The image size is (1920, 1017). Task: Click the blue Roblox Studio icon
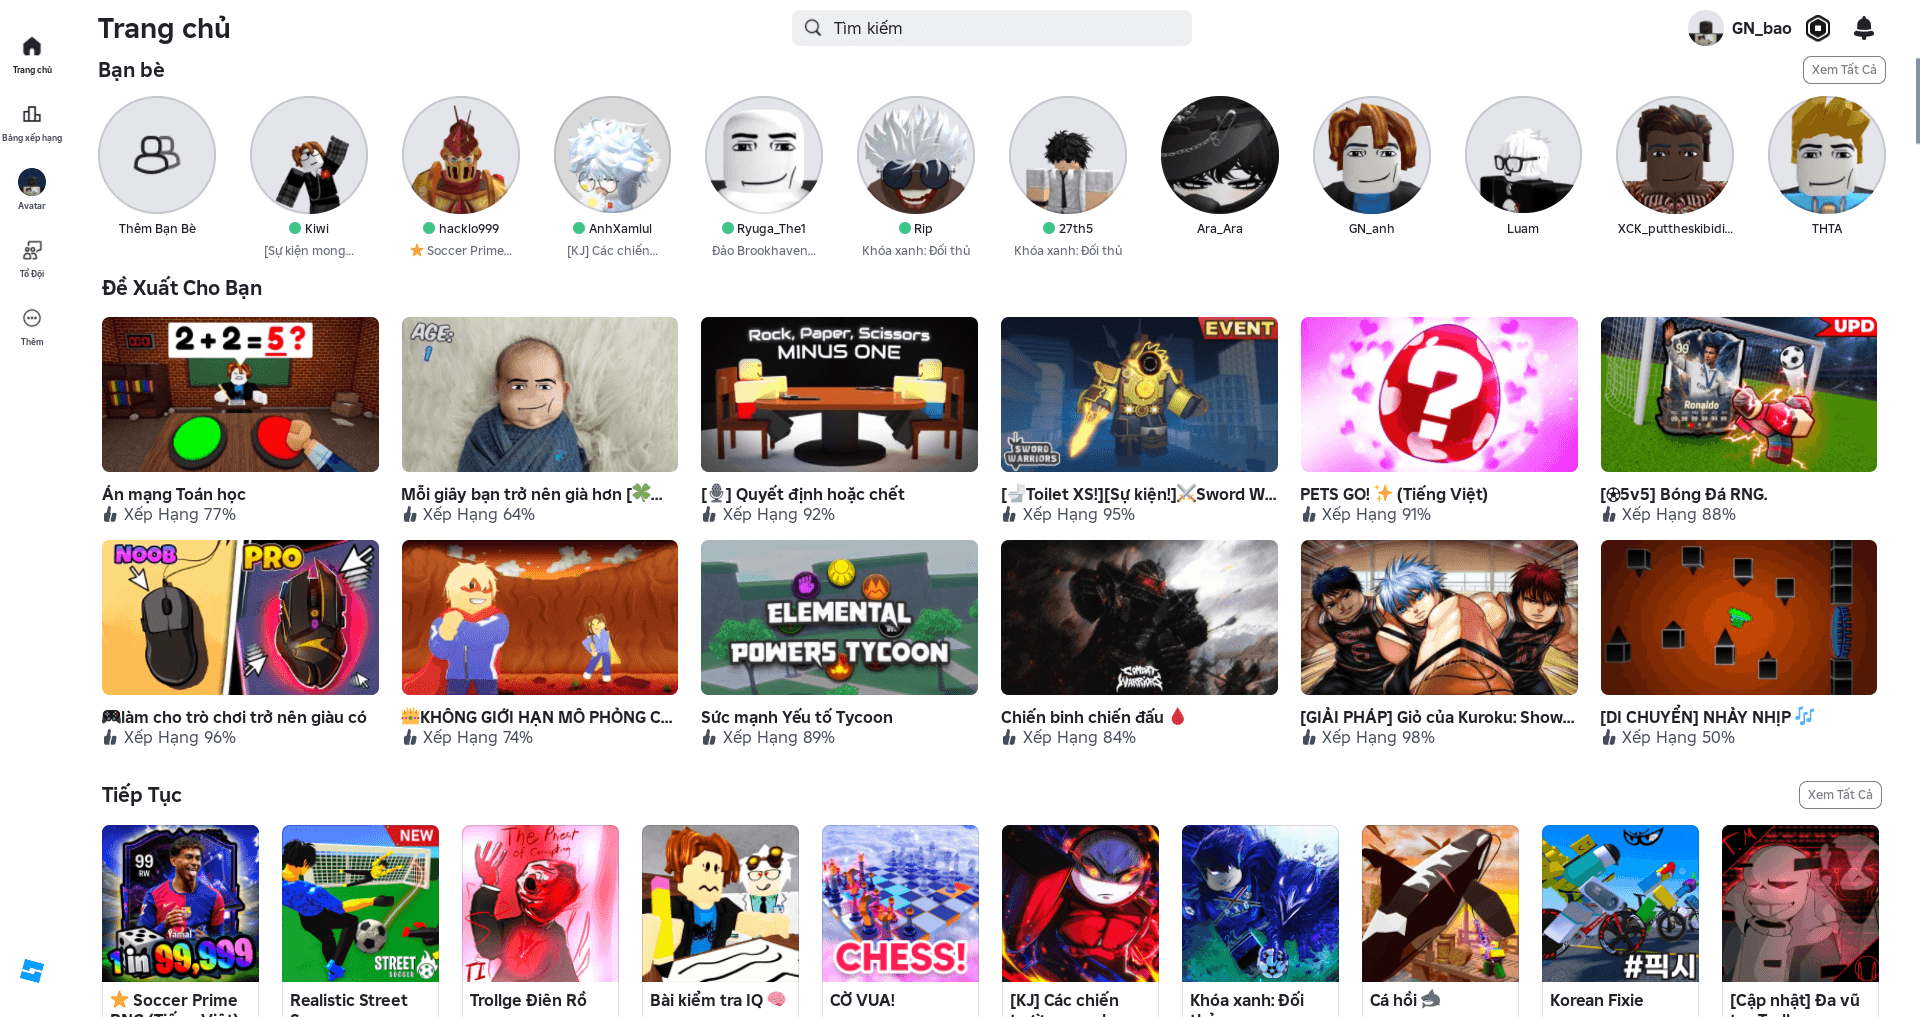[x=32, y=971]
